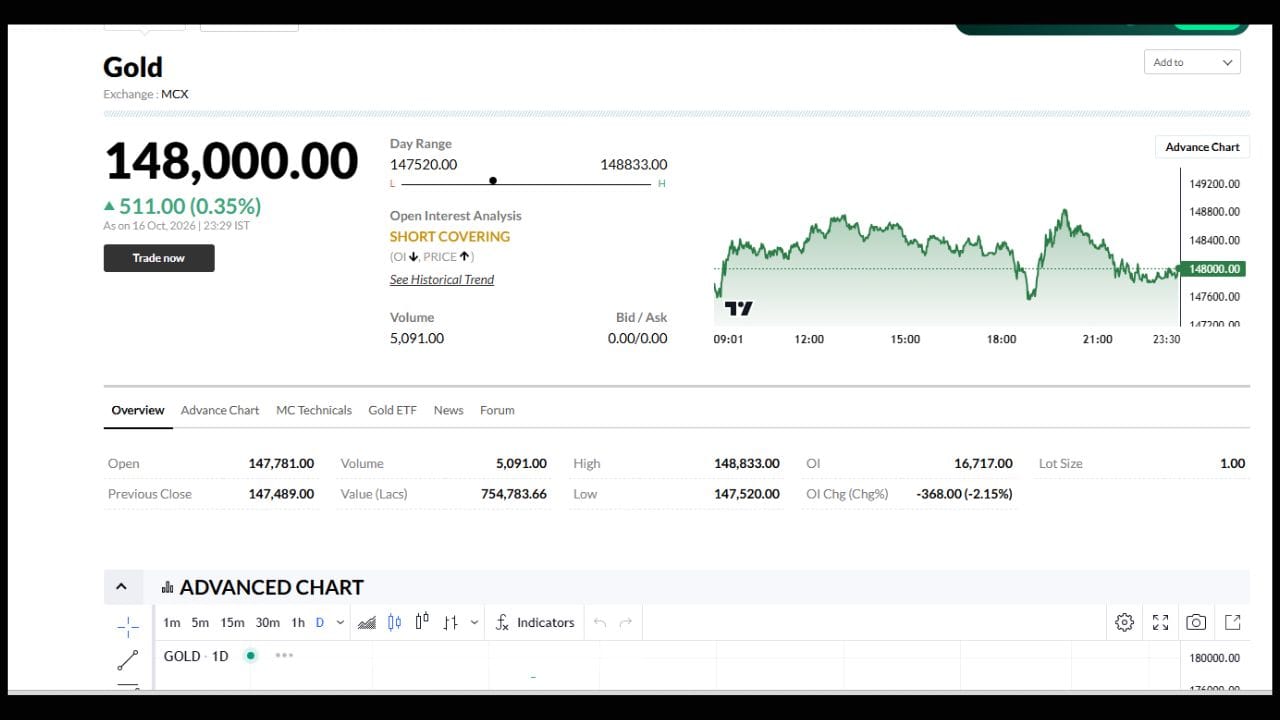Open MC Technicals tab
The image size is (1280, 720).
coord(314,410)
